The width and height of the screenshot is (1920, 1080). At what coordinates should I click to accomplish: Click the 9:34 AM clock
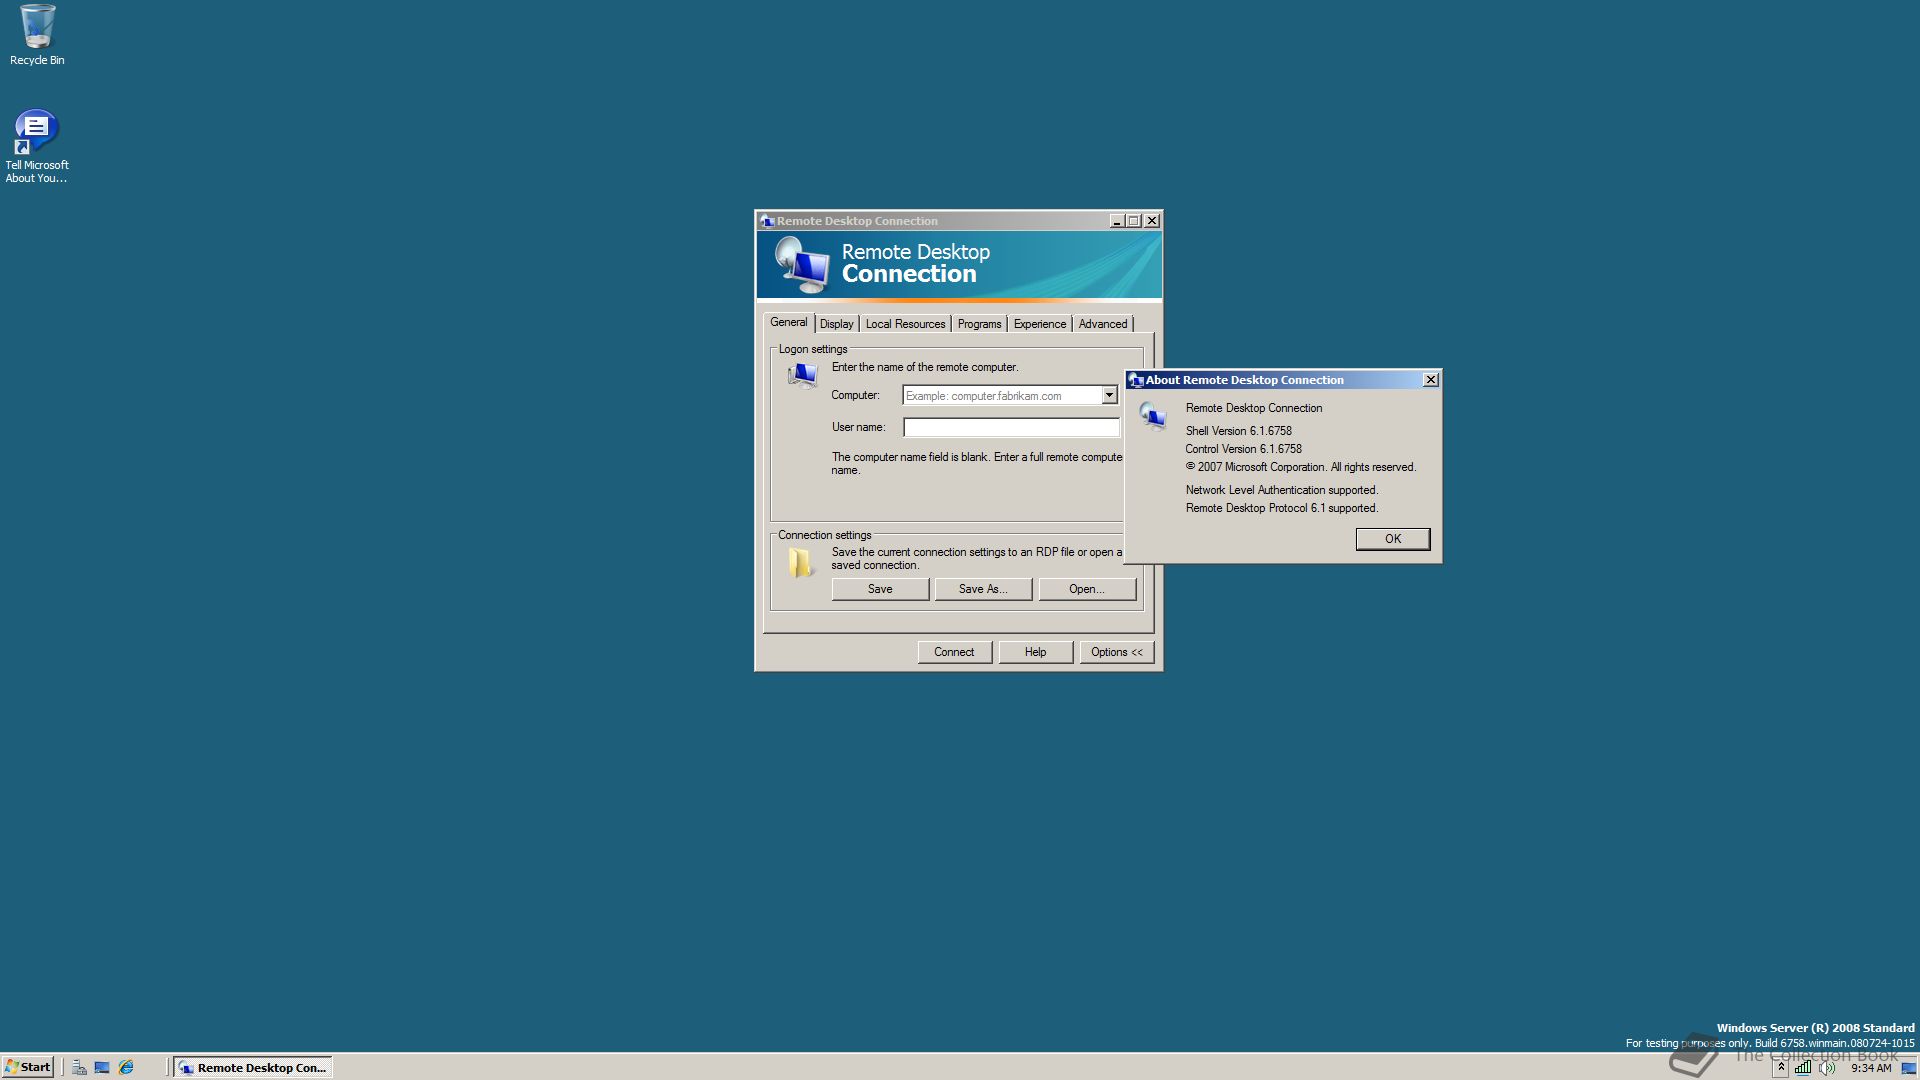point(1871,1068)
